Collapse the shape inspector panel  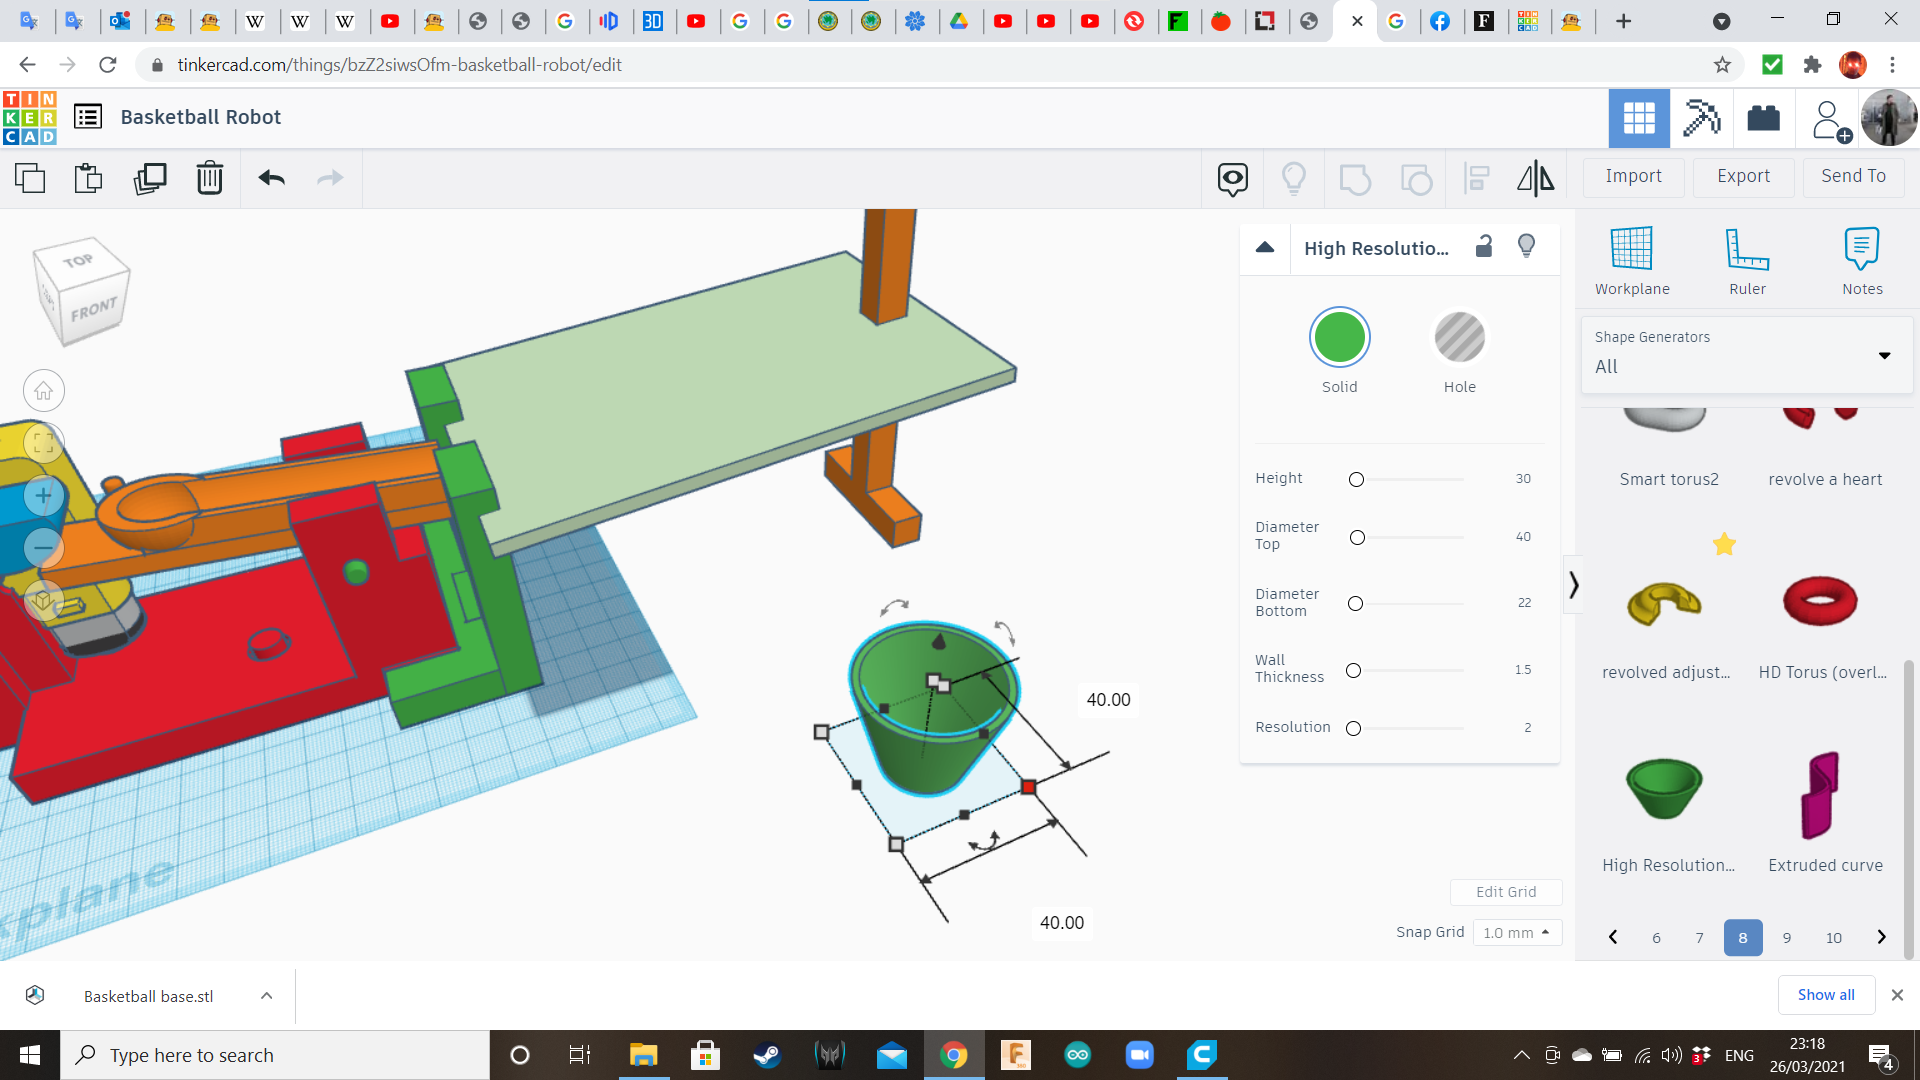tap(1265, 247)
